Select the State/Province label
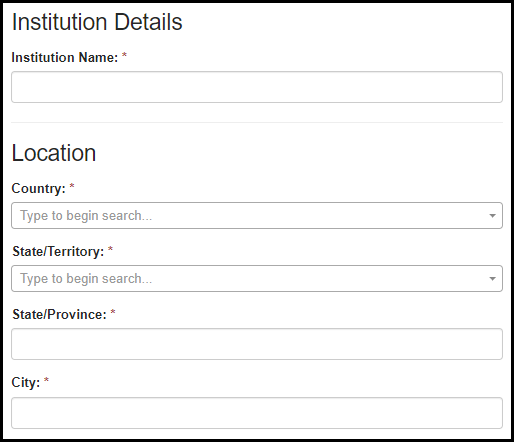This screenshot has width=514, height=442. (x=59, y=314)
